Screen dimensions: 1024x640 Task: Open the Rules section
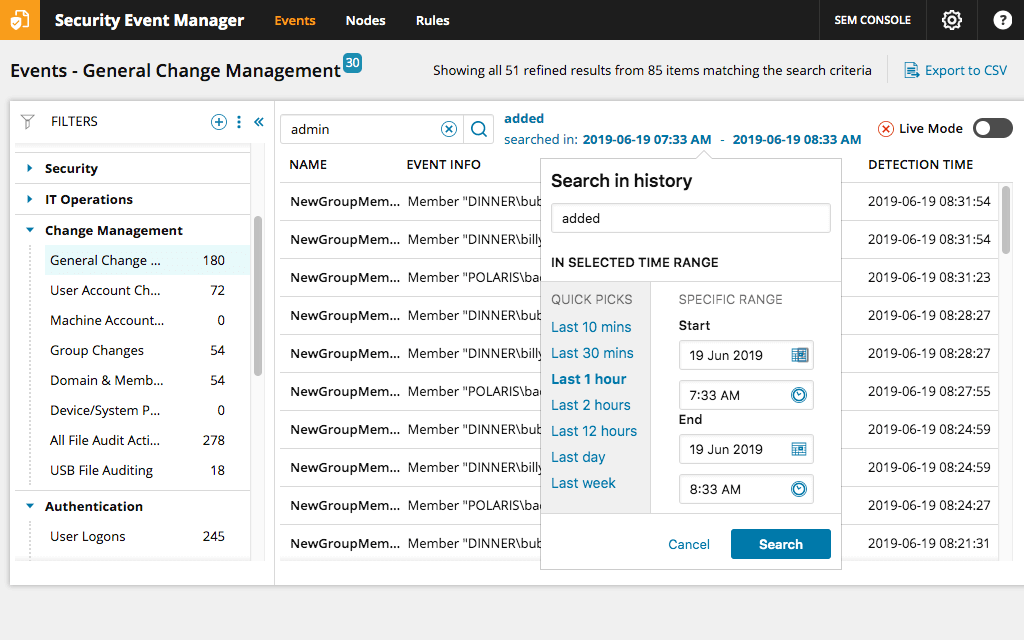[x=432, y=20]
